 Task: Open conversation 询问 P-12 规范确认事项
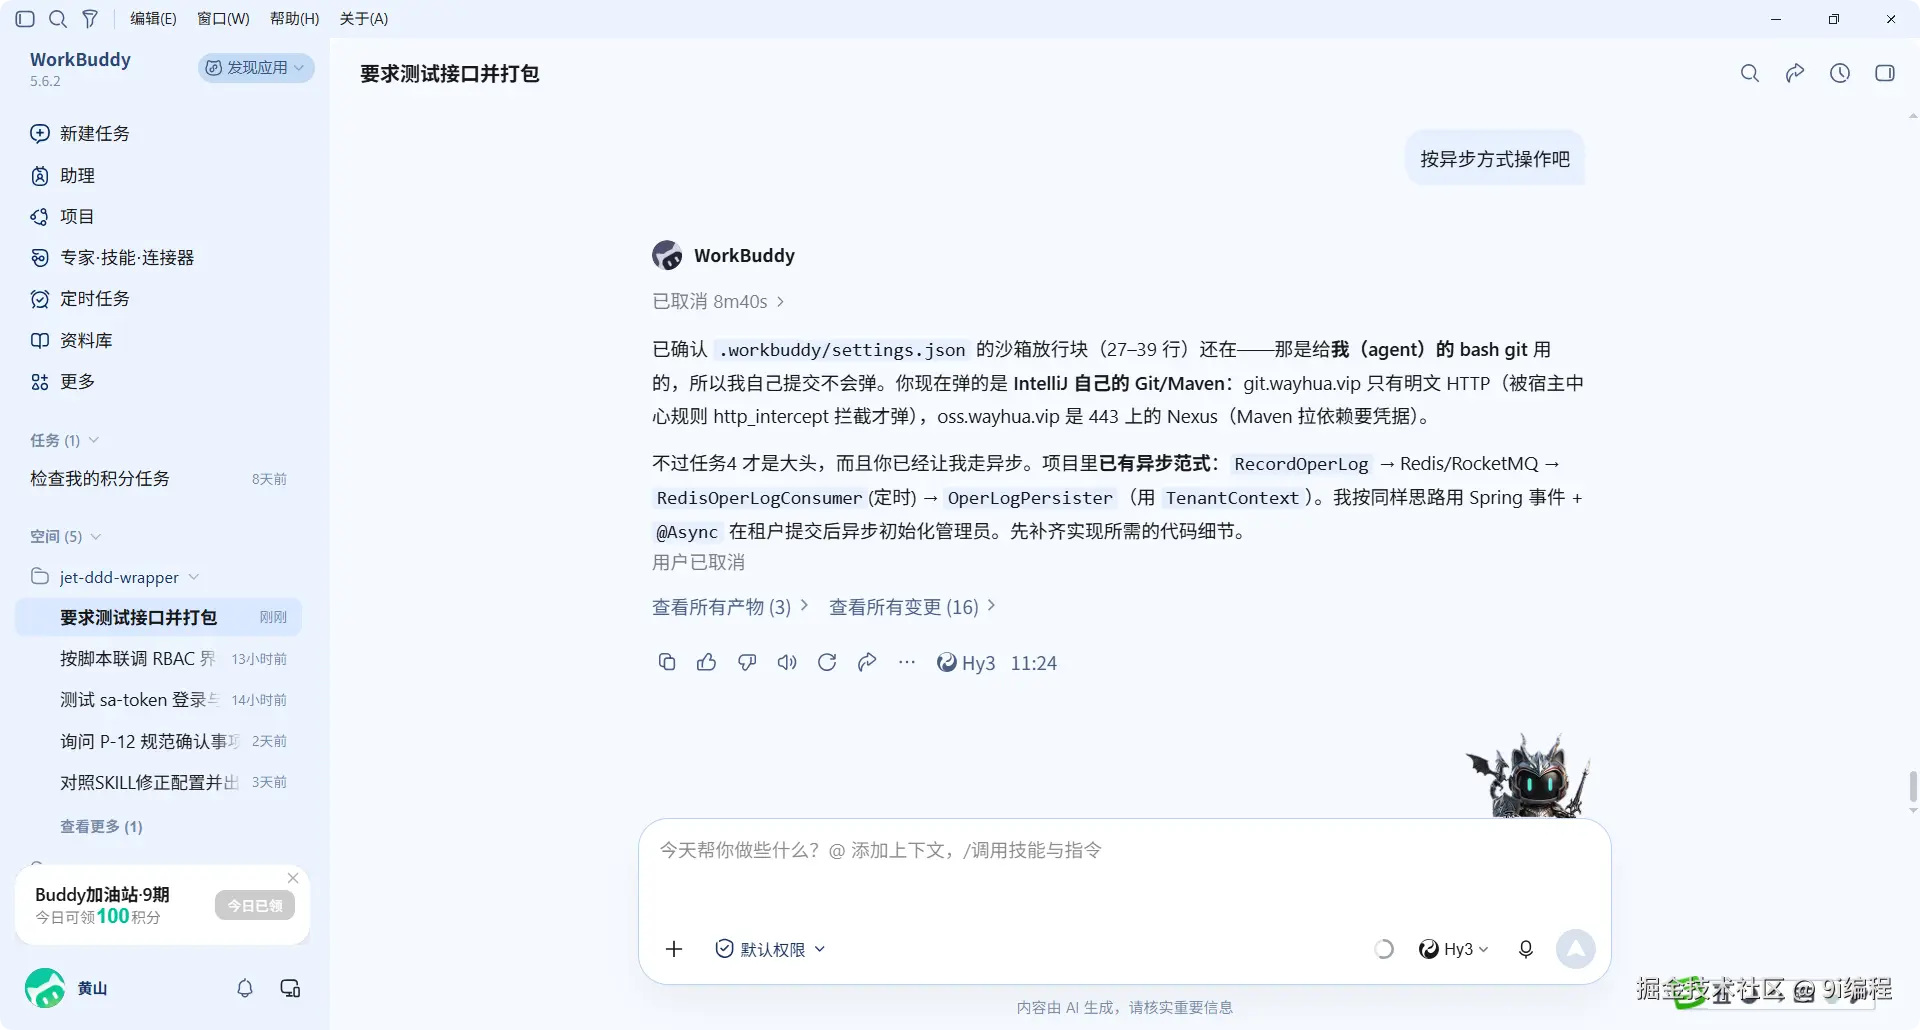158,741
